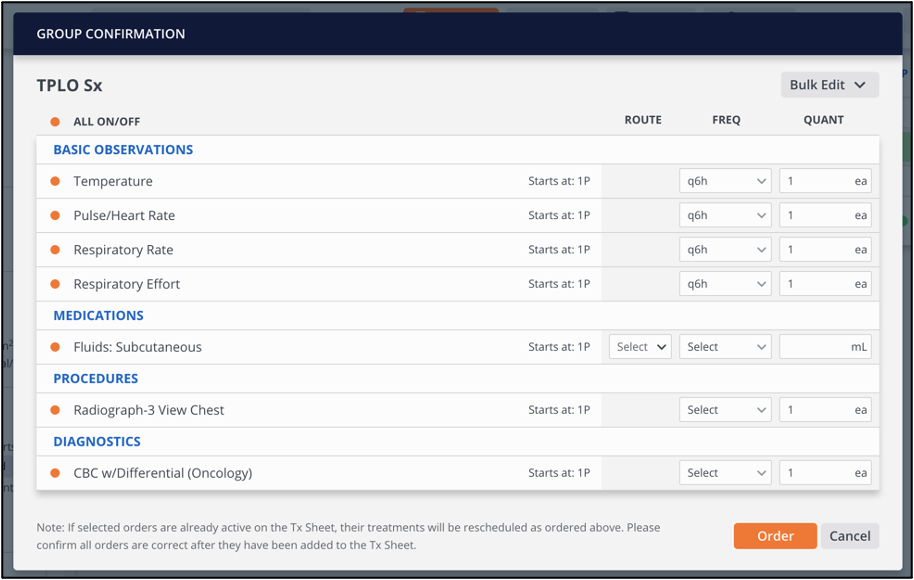The height and width of the screenshot is (580, 914).
Task: Click the BASIC OBSERVATIONS section heading
Action: 123,150
